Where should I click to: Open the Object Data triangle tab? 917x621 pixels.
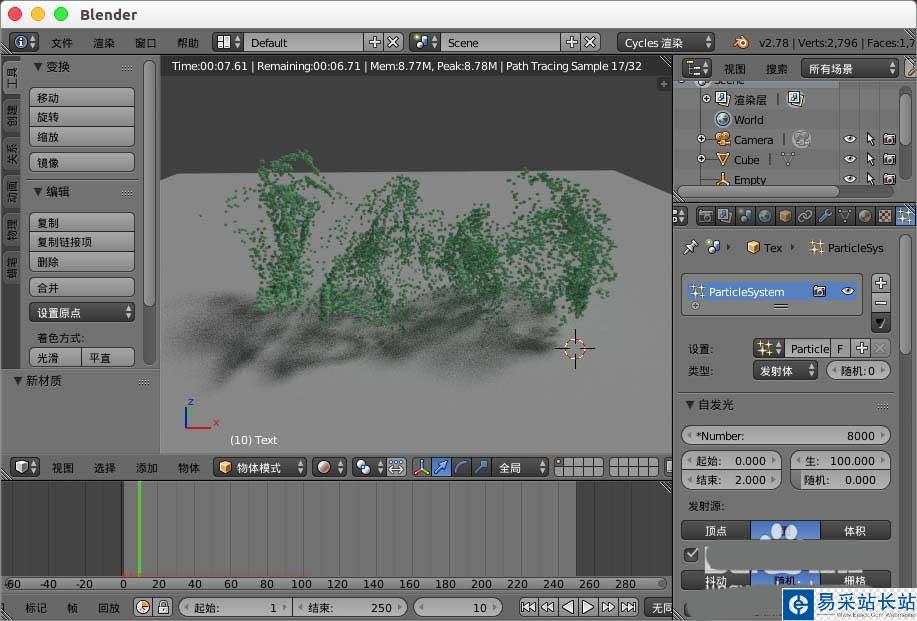click(x=844, y=216)
